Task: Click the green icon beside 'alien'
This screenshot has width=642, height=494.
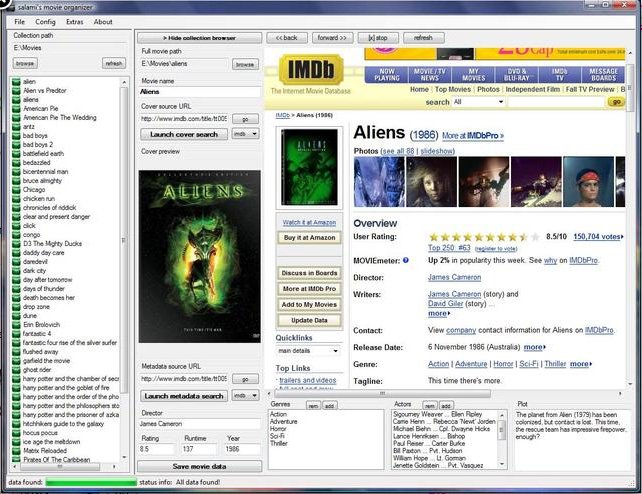Action: click(16, 82)
